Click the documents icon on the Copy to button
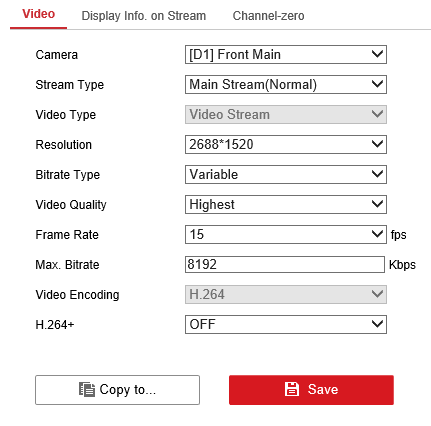 (x=87, y=389)
